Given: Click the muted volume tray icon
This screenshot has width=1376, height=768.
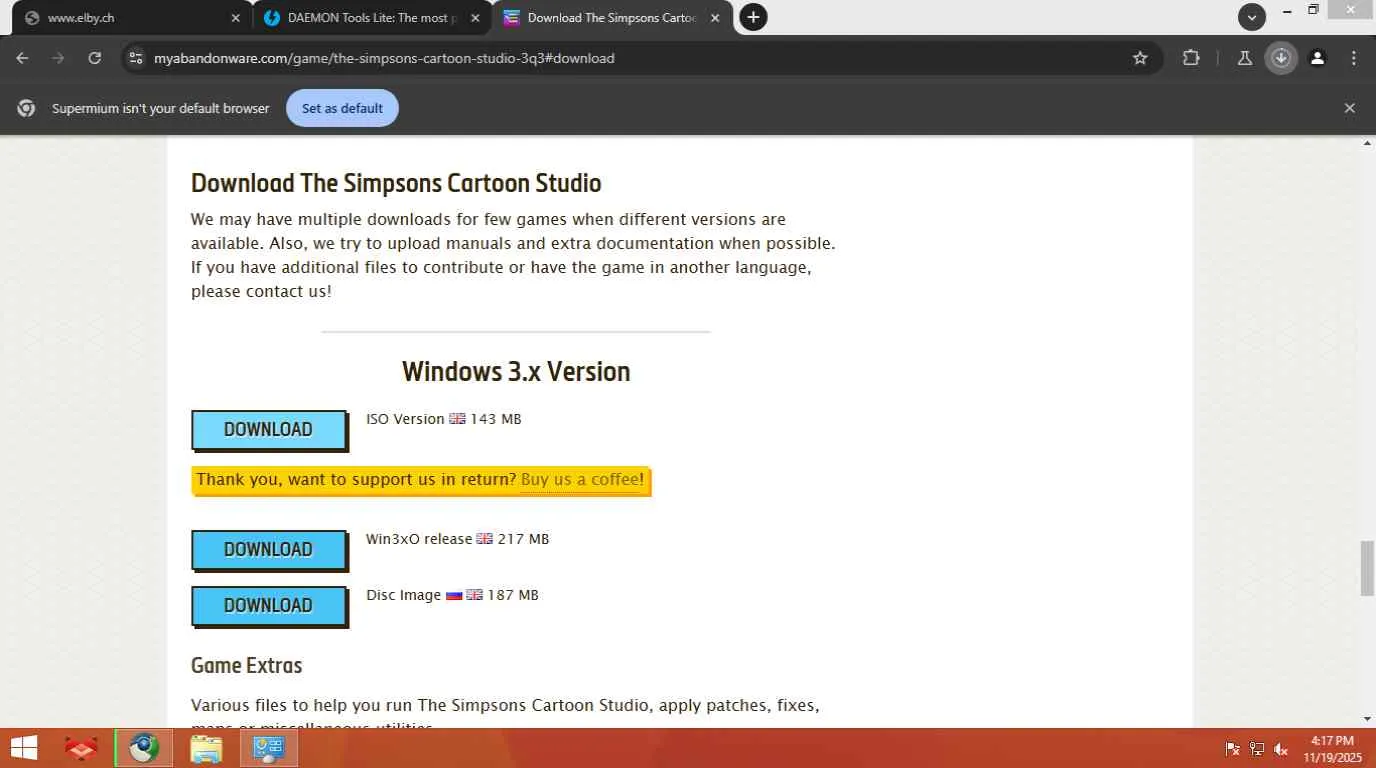Looking at the screenshot, I should pyautogui.click(x=1281, y=749).
